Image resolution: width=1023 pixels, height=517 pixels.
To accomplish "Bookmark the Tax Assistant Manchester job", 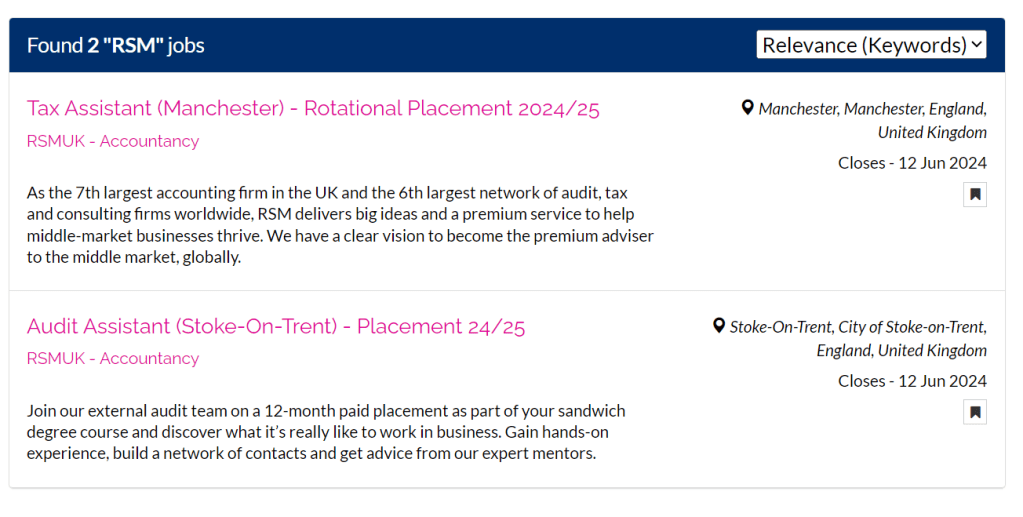I will [x=975, y=194].
